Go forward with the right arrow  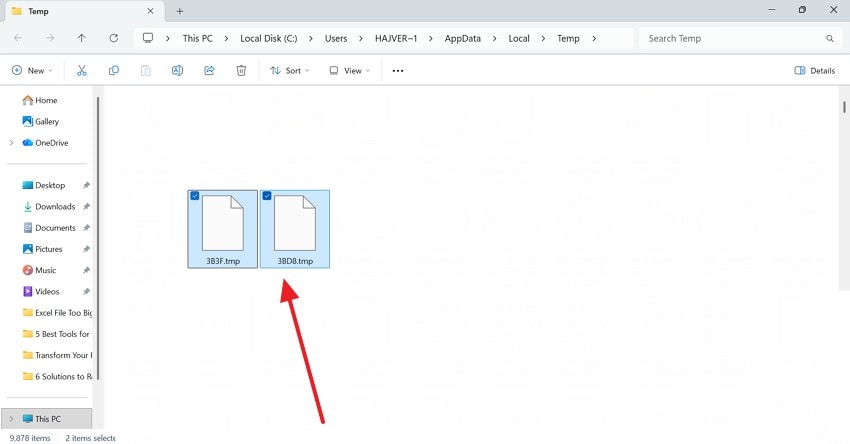coord(50,38)
